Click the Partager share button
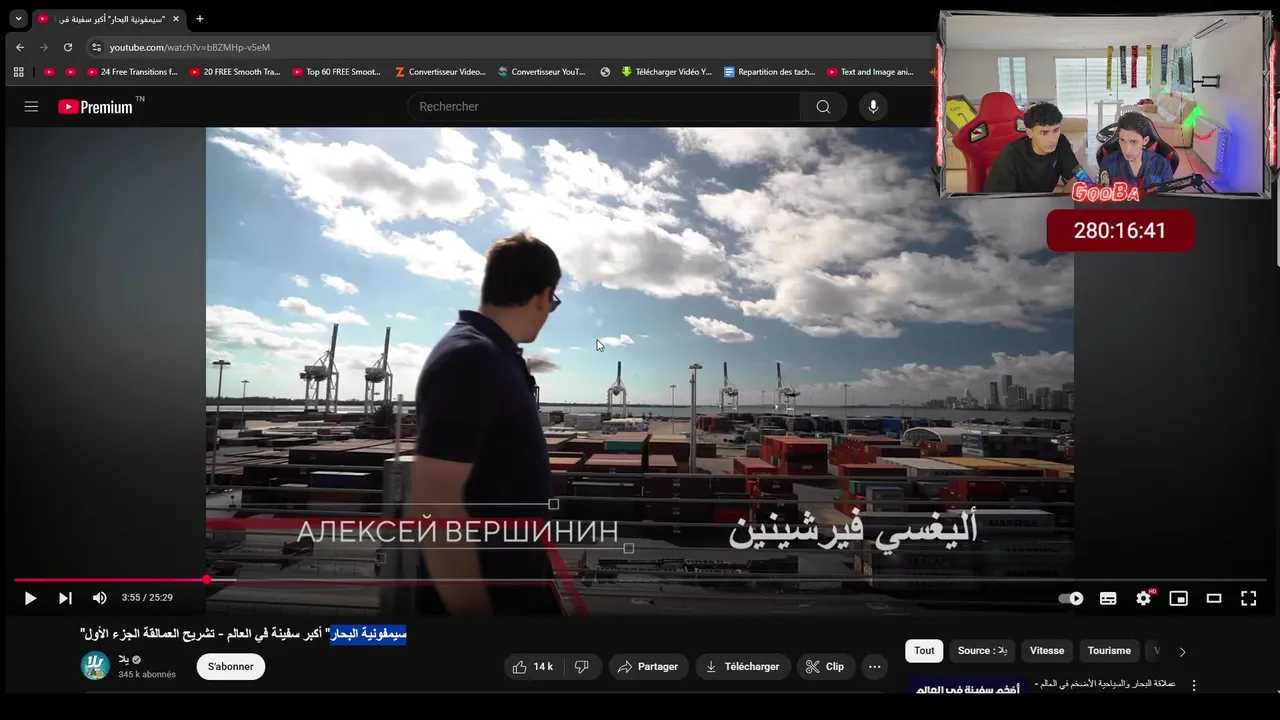Viewport: 1280px width, 720px height. coord(649,667)
